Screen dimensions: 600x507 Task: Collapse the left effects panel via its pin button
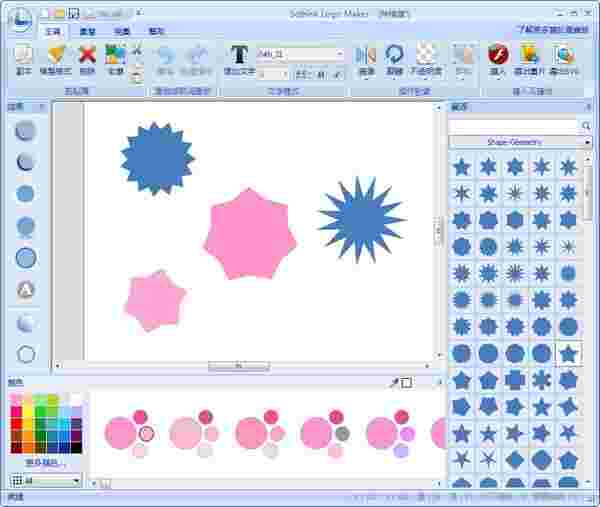click(42, 108)
